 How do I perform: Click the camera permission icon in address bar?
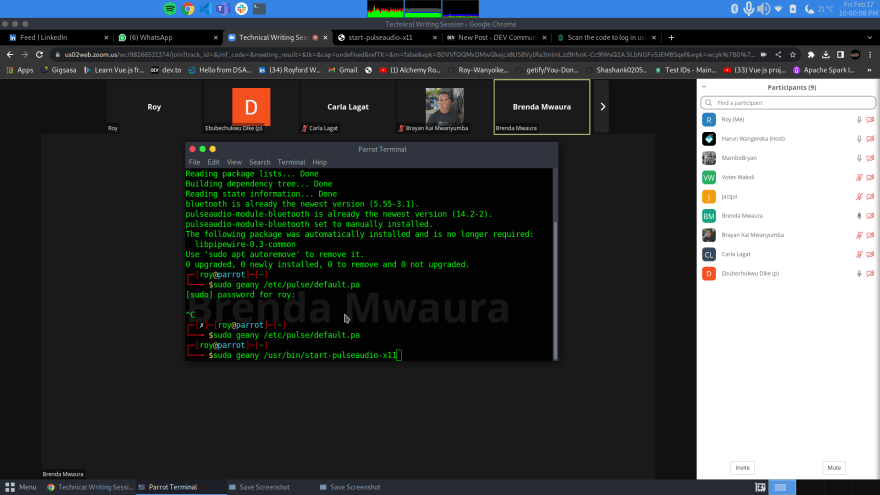[763, 54]
